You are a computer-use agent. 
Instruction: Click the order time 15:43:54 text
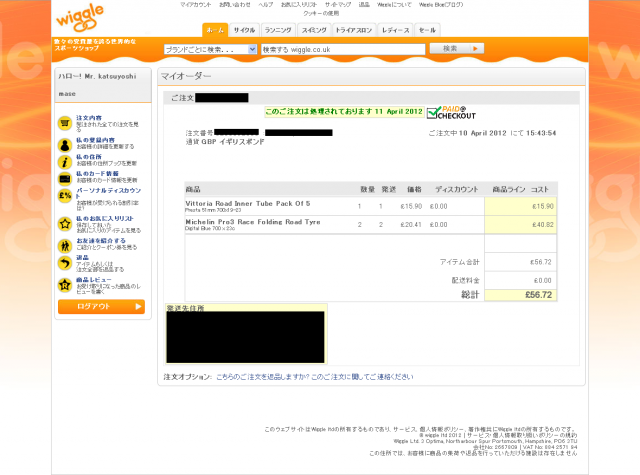click(541, 133)
